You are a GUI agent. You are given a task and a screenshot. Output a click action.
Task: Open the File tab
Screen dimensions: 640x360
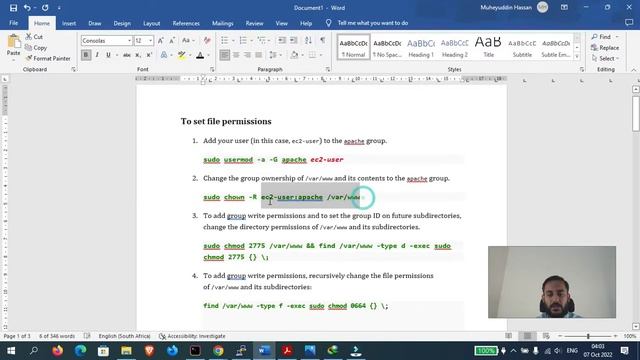pyautogui.click(x=13, y=23)
